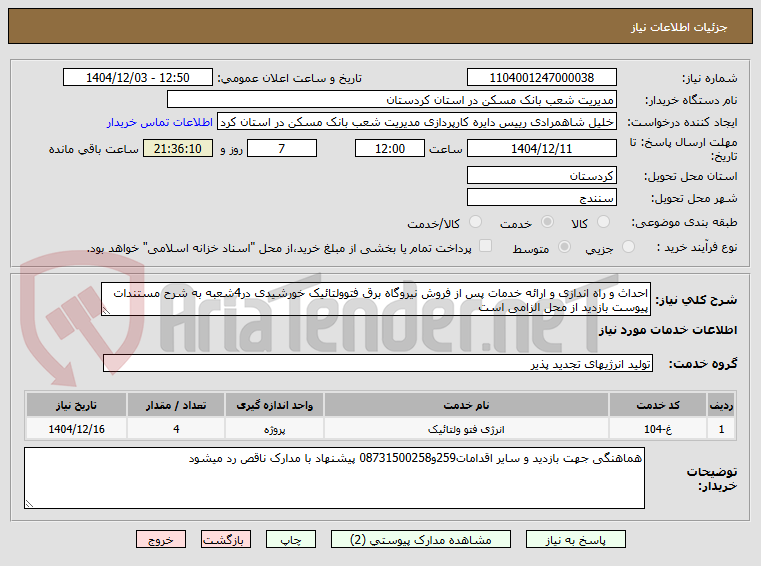Click the deadline time field 12:00
Screen dimensions: 761x566
tap(390, 148)
